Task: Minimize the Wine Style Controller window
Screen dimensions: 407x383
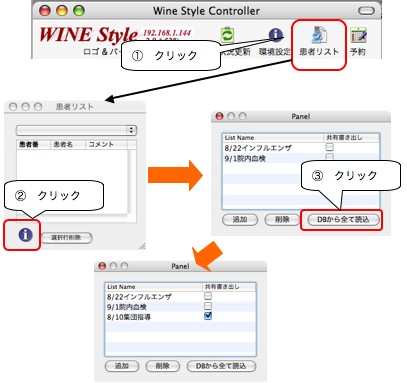Action: [62, 11]
